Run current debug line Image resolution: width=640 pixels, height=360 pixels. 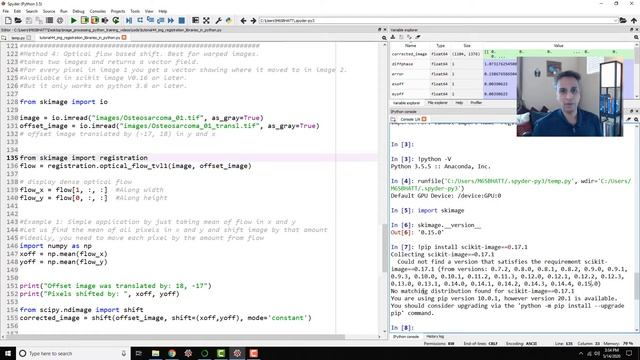(x=140, y=20)
